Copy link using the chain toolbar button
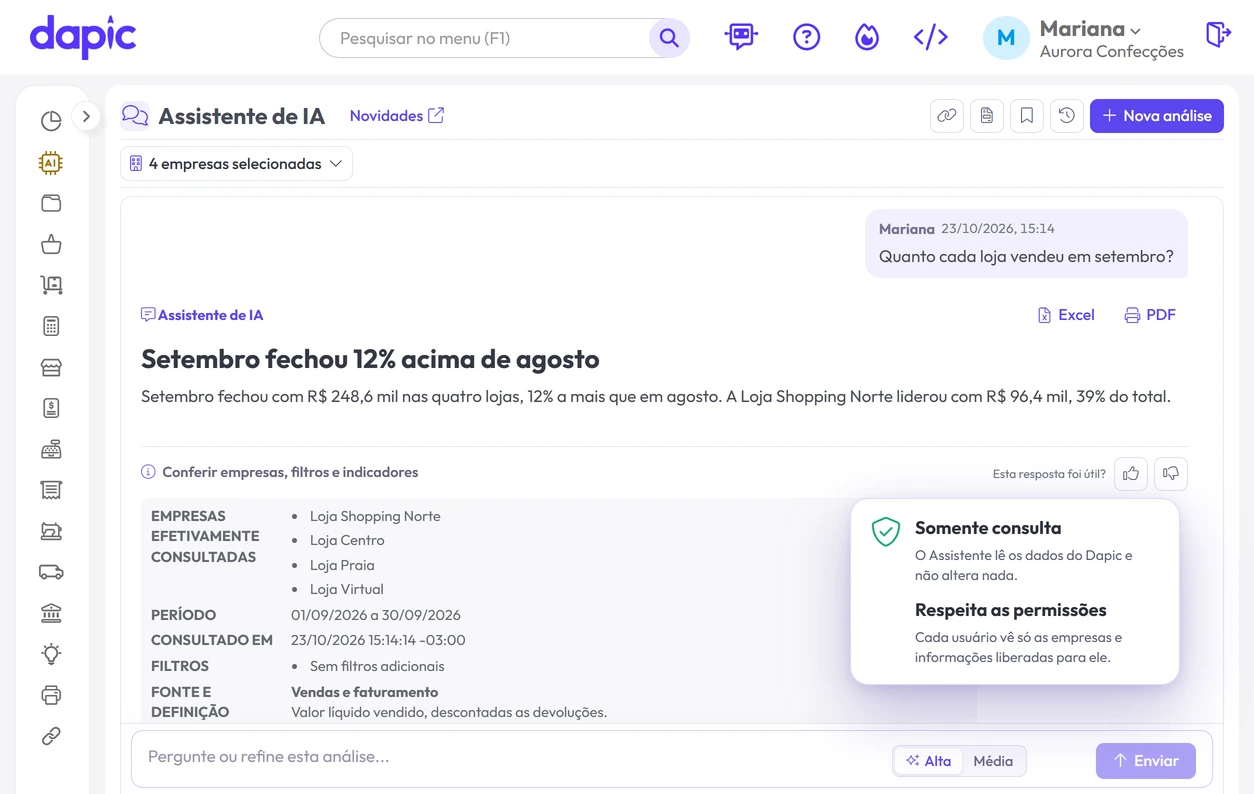1254x794 pixels. click(x=947, y=116)
